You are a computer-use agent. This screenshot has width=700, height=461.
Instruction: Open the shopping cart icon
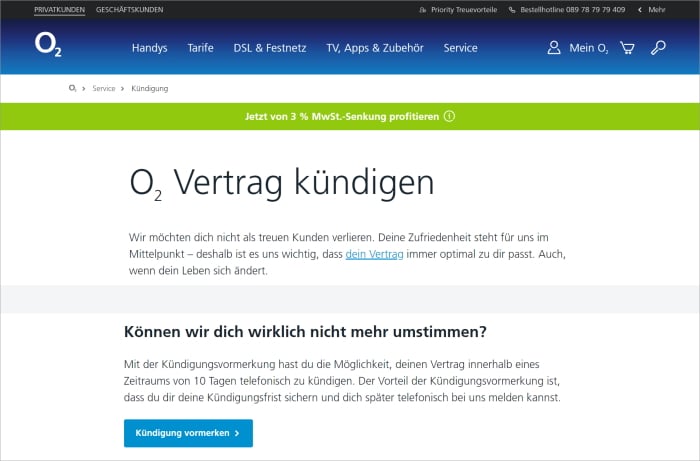[x=627, y=48]
